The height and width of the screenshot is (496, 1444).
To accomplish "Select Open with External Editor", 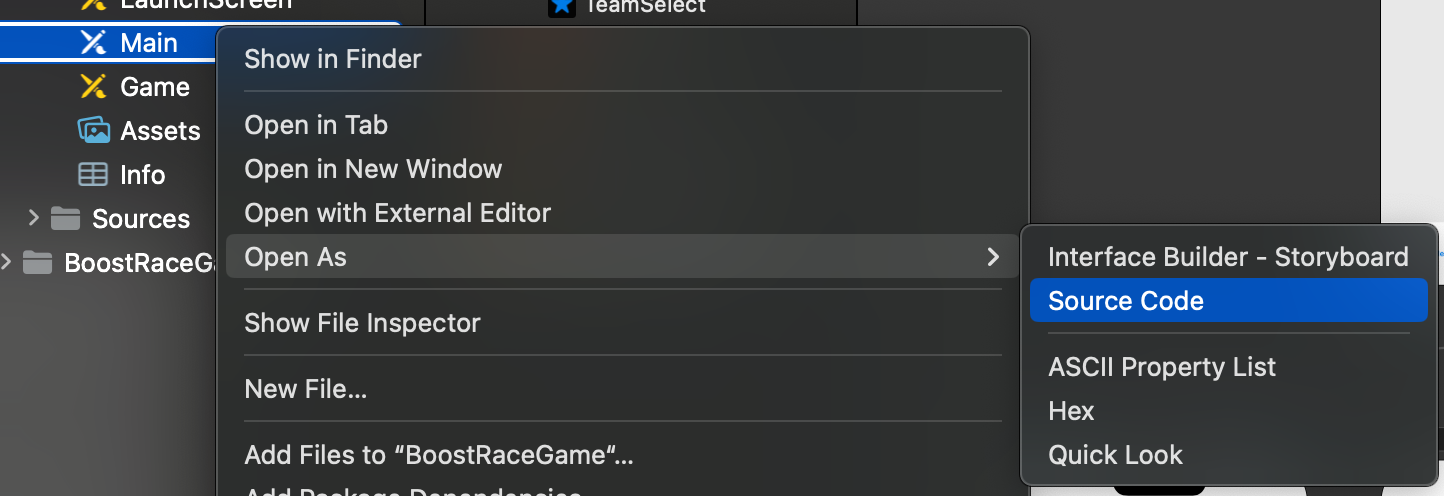I will [x=397, y=213].
